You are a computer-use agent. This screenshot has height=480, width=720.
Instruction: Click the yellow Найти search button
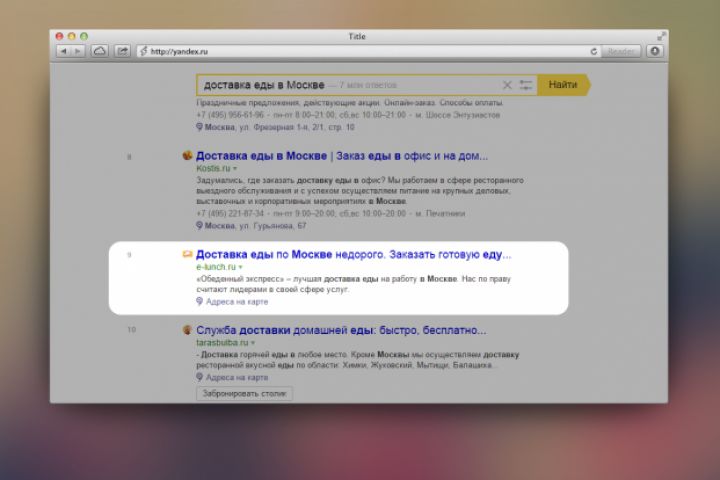(563, 85)
